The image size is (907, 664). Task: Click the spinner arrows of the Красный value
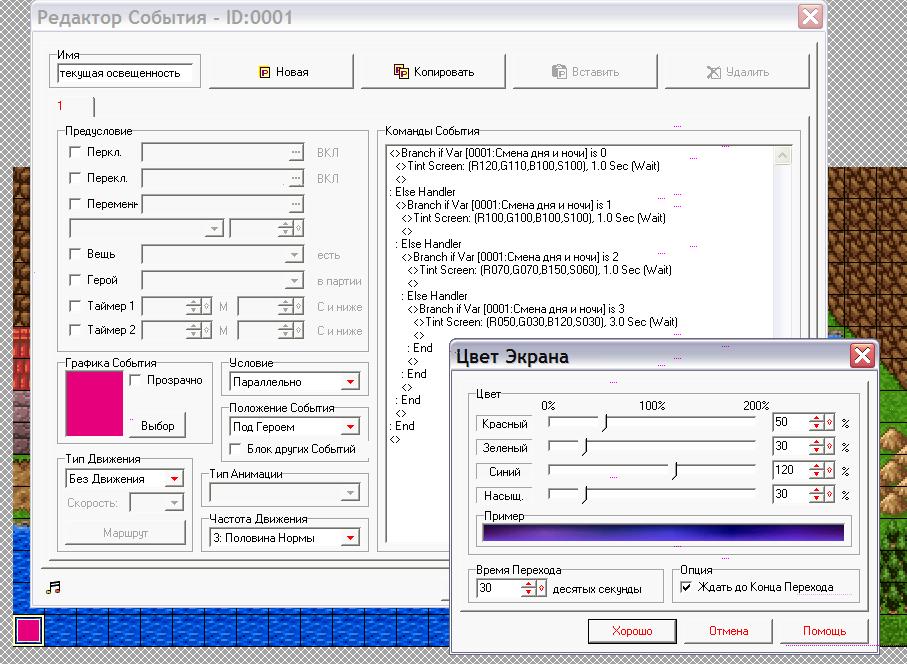[x=817, y=423]
